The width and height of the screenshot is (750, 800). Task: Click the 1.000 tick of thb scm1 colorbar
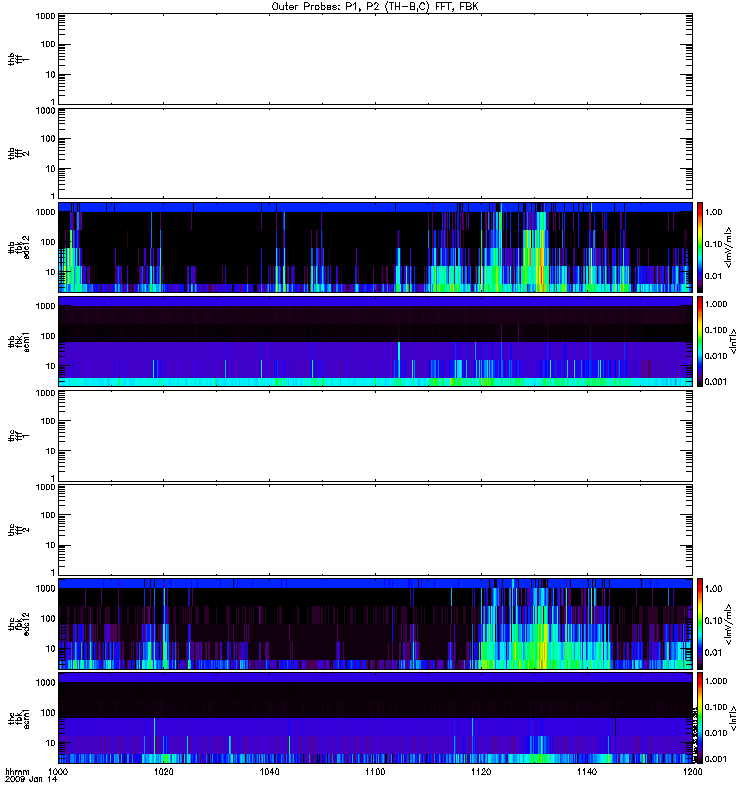click(716, 304)
